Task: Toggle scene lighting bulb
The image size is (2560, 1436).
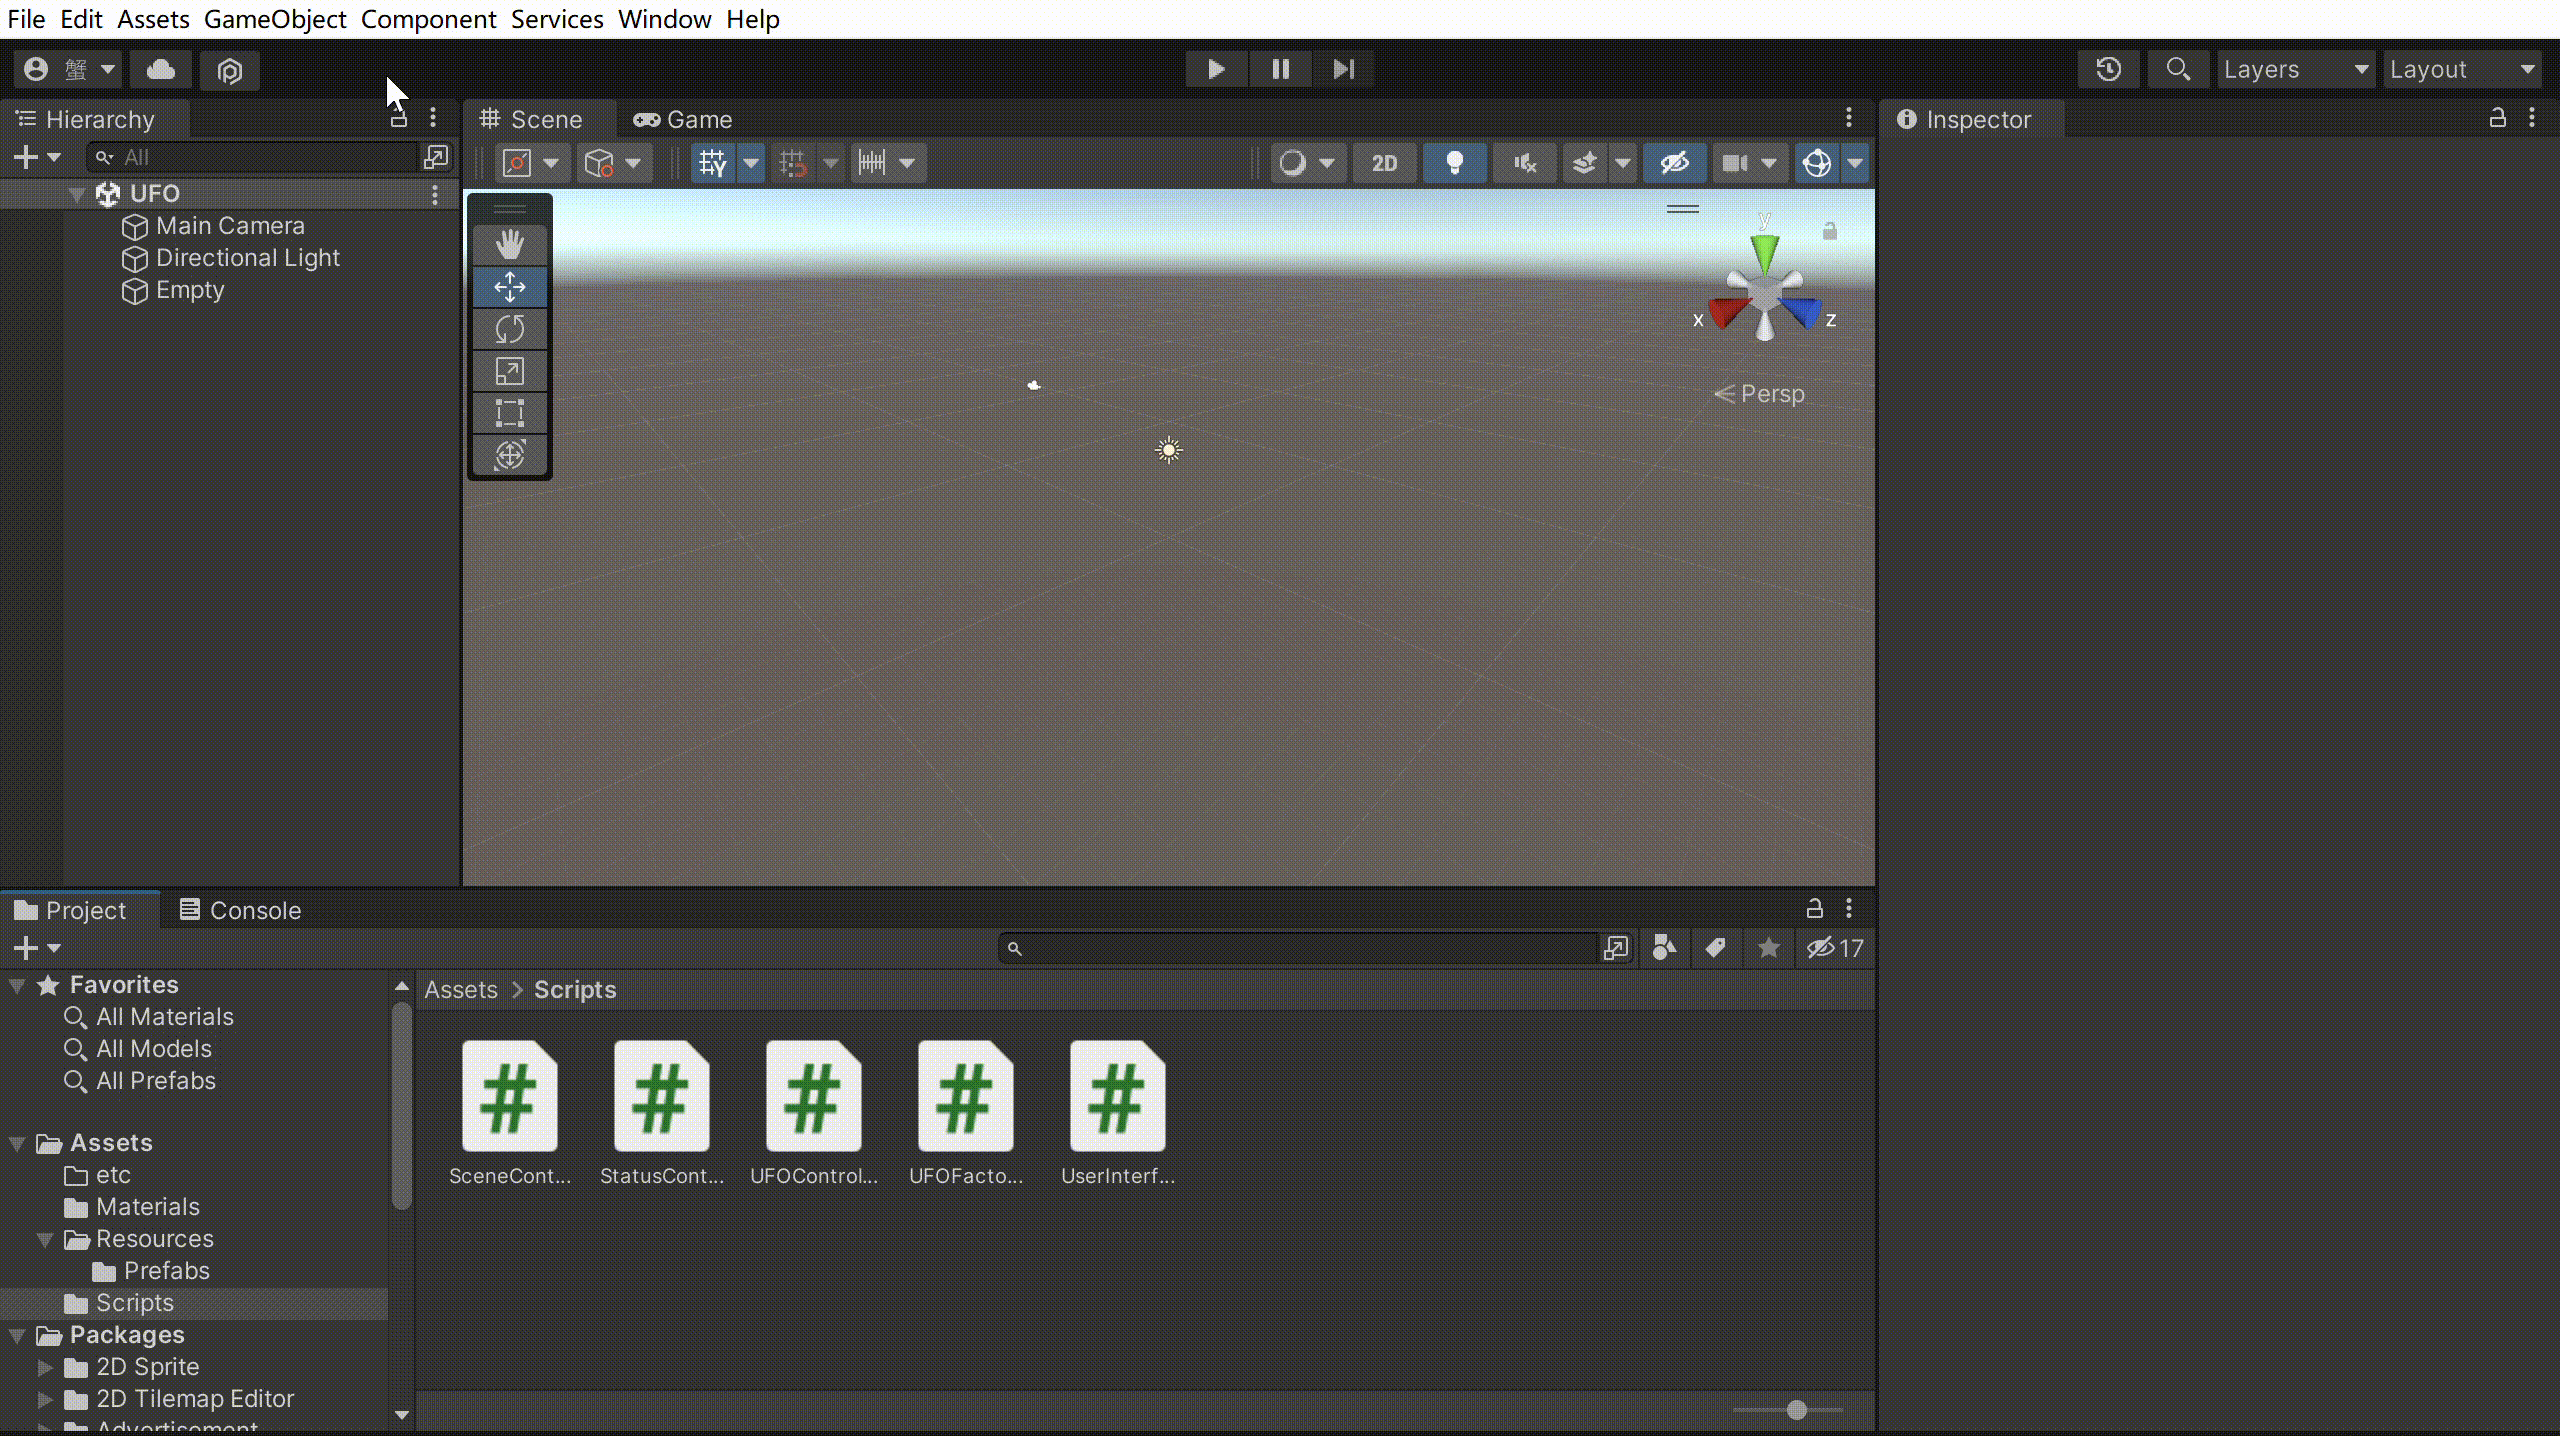Action: [1455, 163]
